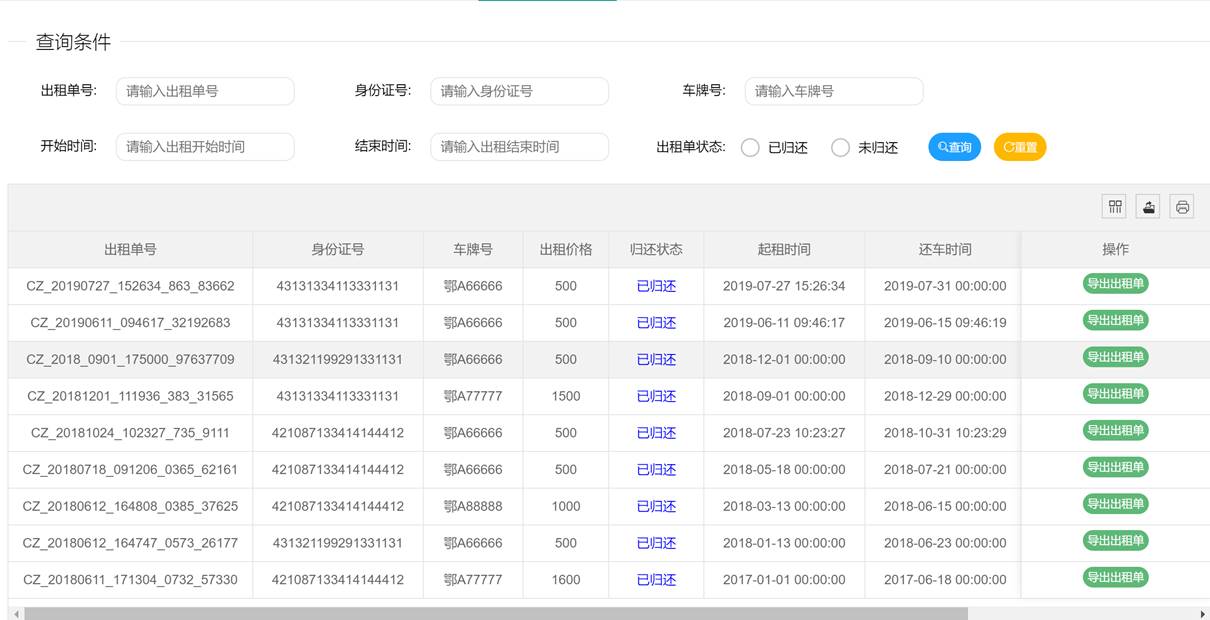Click price cell 1500
This screenshot has width=1210, height=620.
pyautogui.click(x=566, y=396)
